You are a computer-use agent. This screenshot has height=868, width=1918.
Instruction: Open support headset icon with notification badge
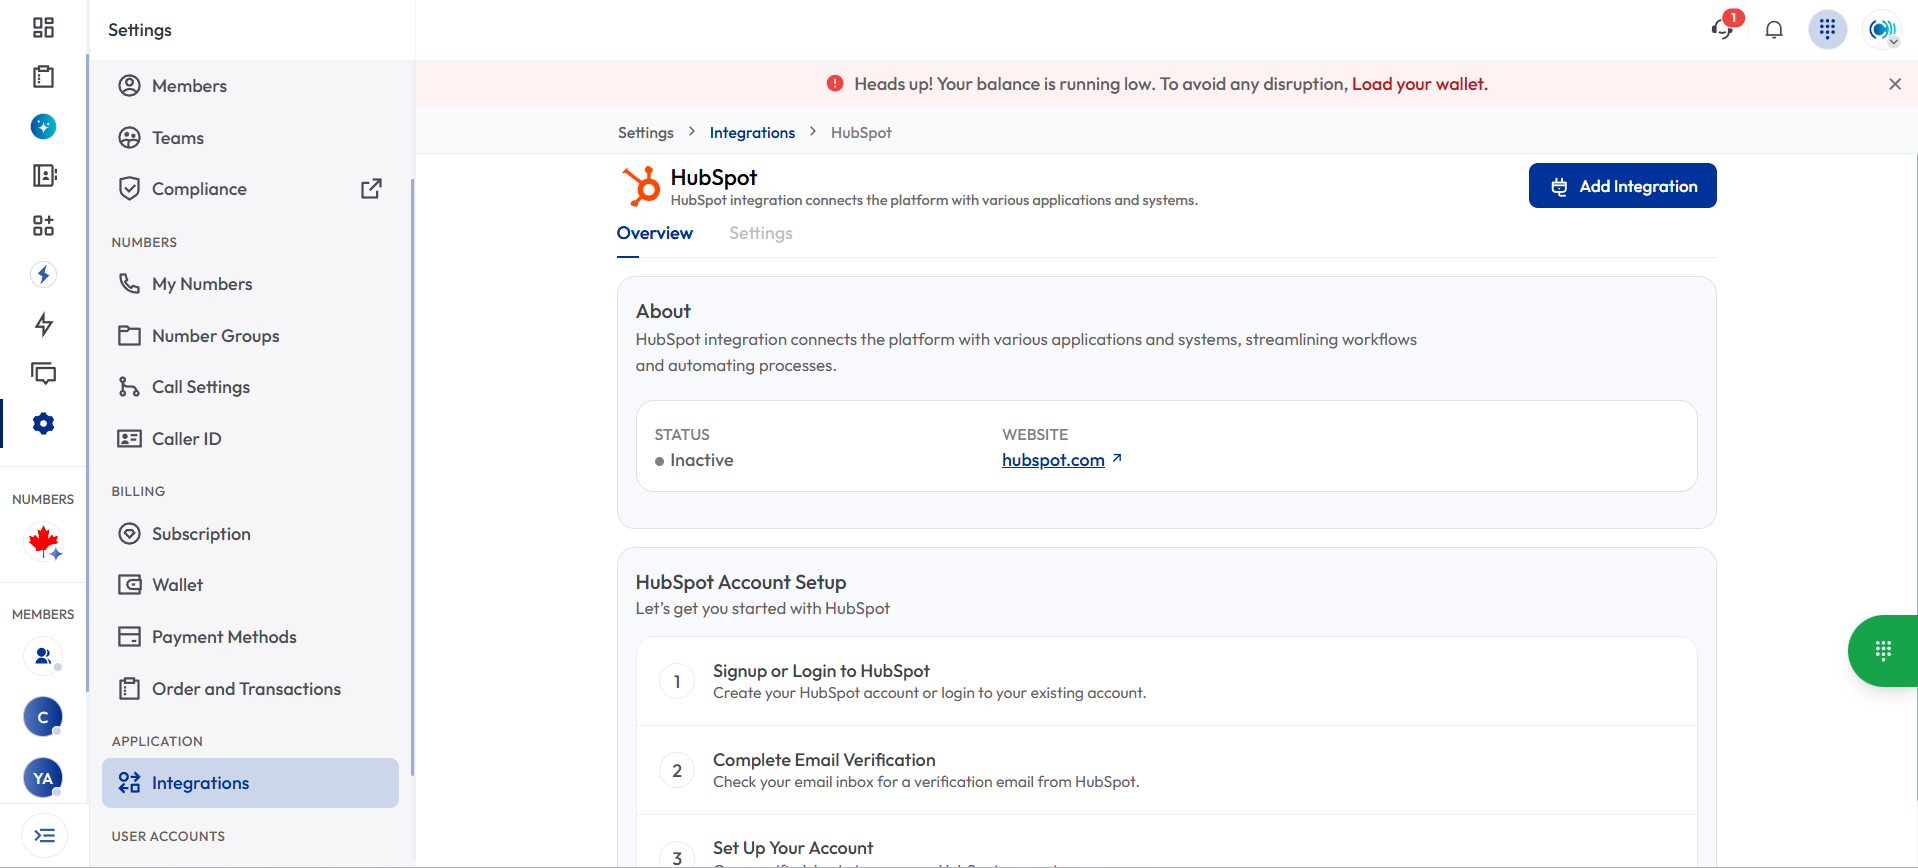[1723, 27]
